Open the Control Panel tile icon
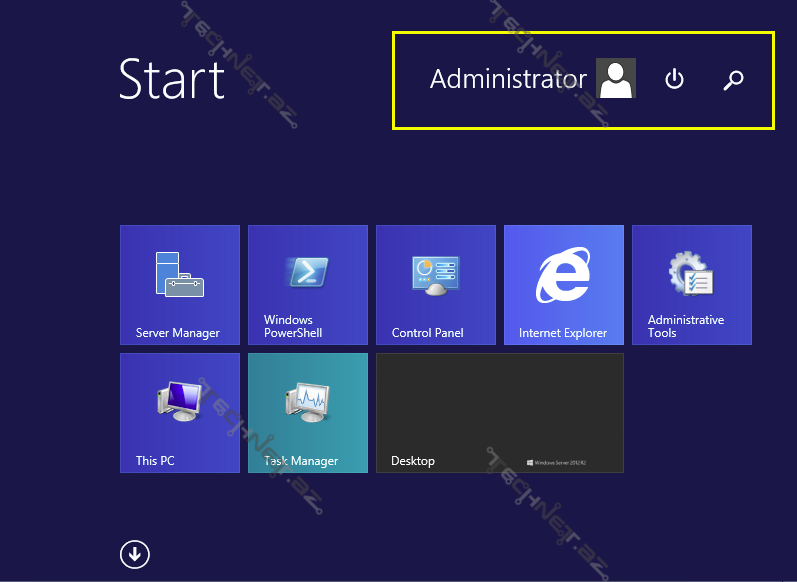Image resolution: width=797 pixels, height=582 pixels. [435, 275]
